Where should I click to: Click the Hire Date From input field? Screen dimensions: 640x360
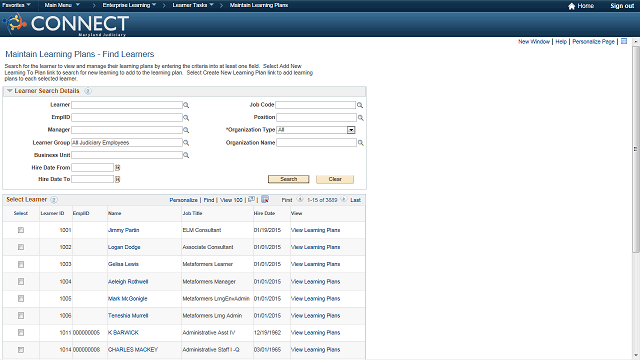pos(92,167)
